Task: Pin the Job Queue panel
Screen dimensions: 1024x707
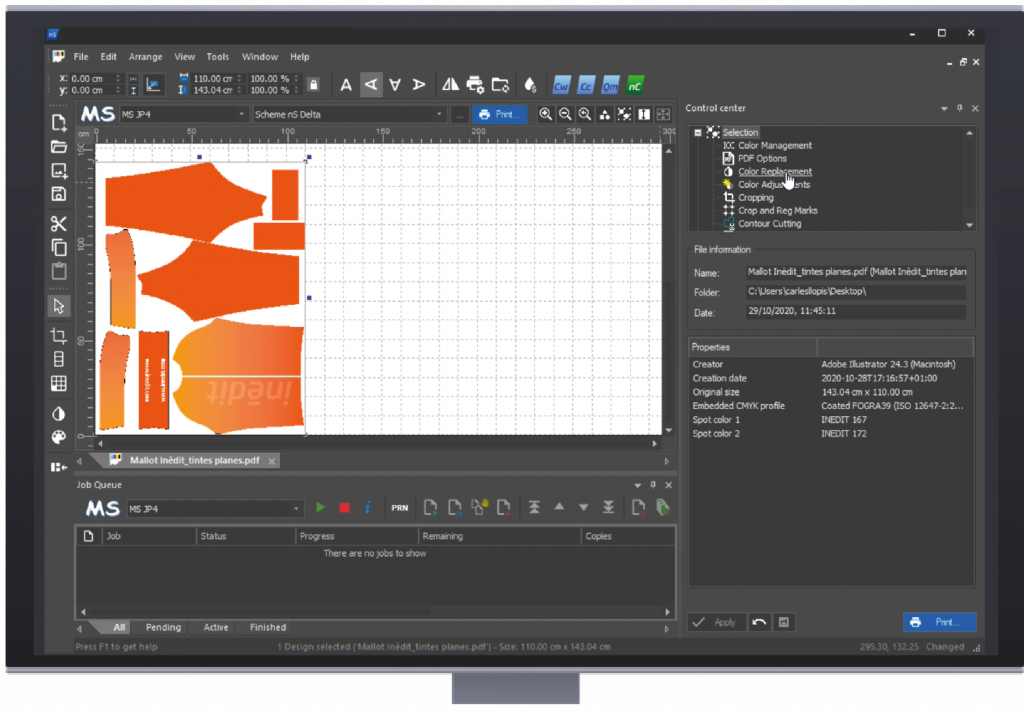Action: pos(653,485)
